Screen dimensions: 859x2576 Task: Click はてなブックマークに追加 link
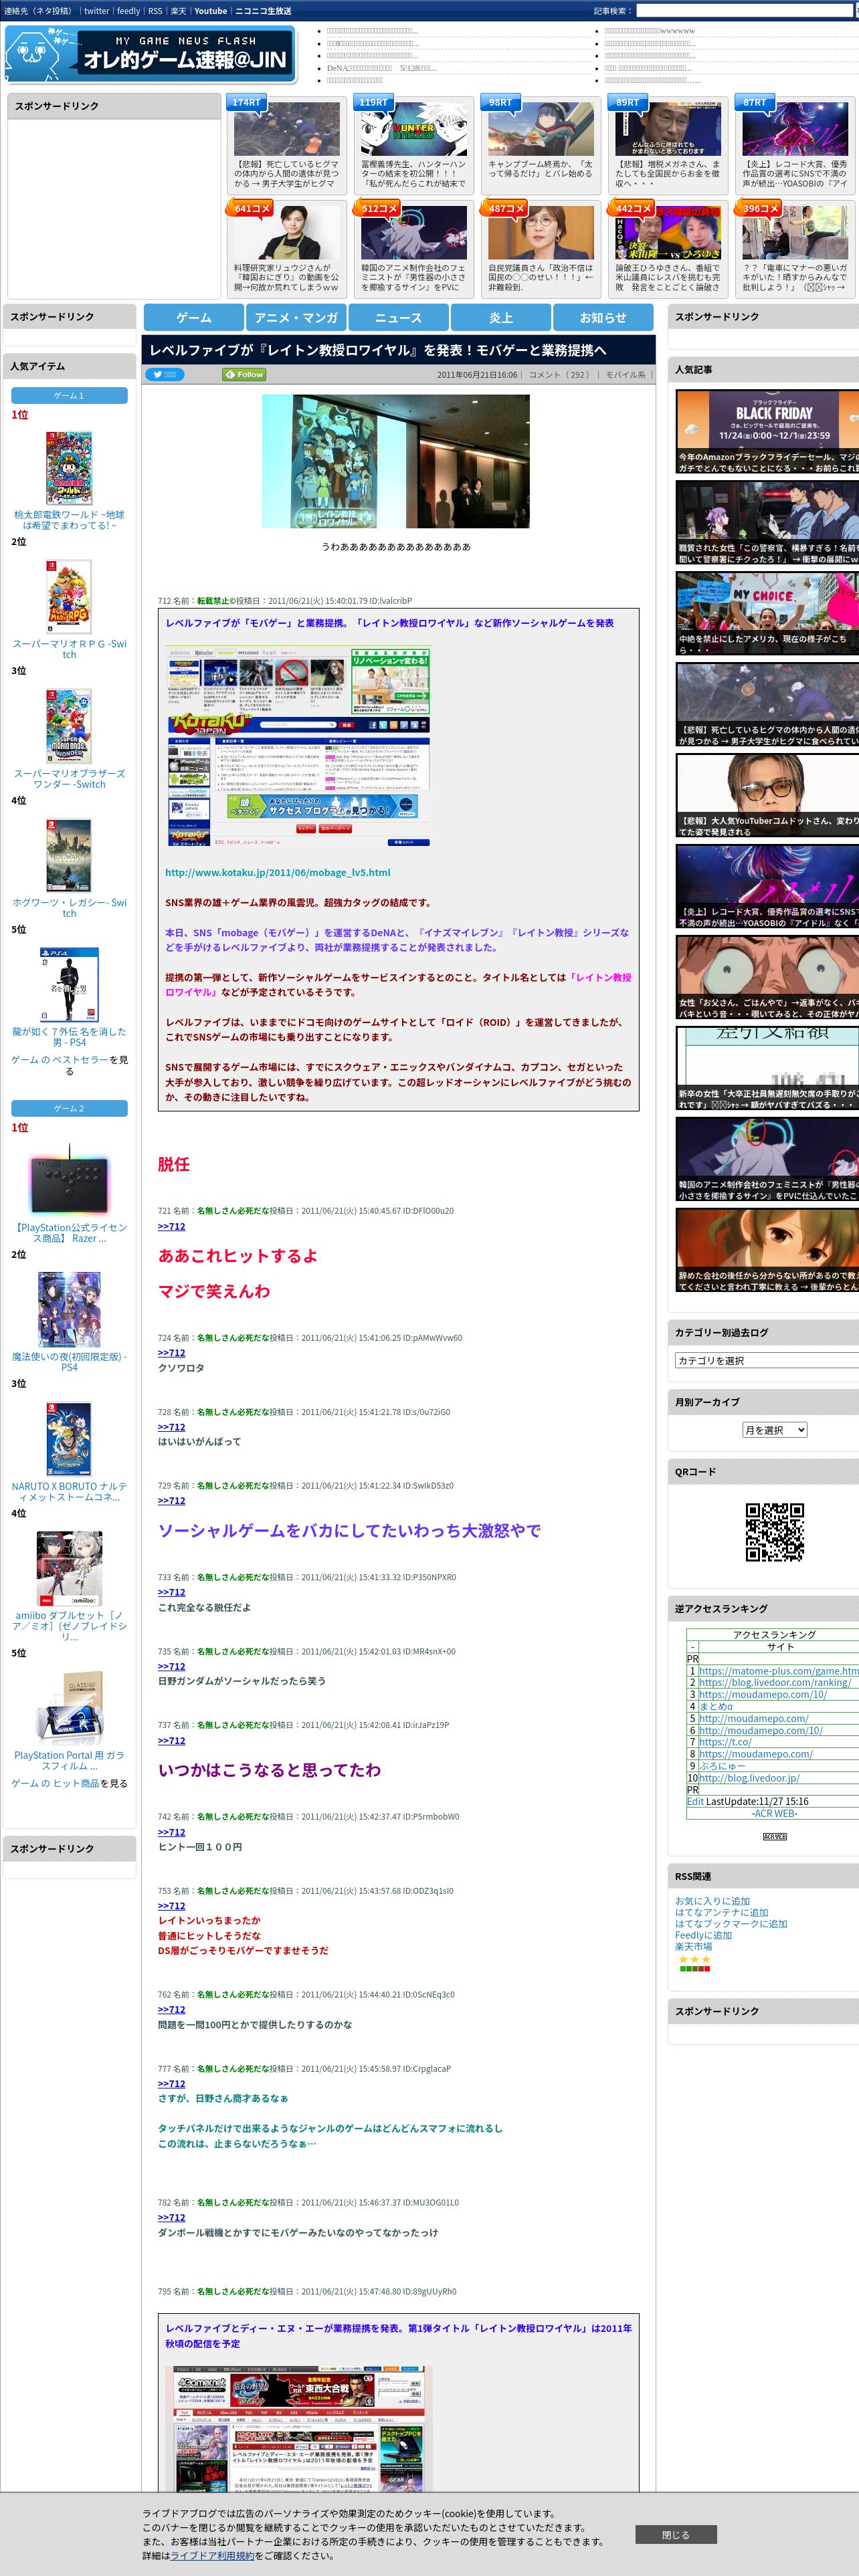[731, 1923]
